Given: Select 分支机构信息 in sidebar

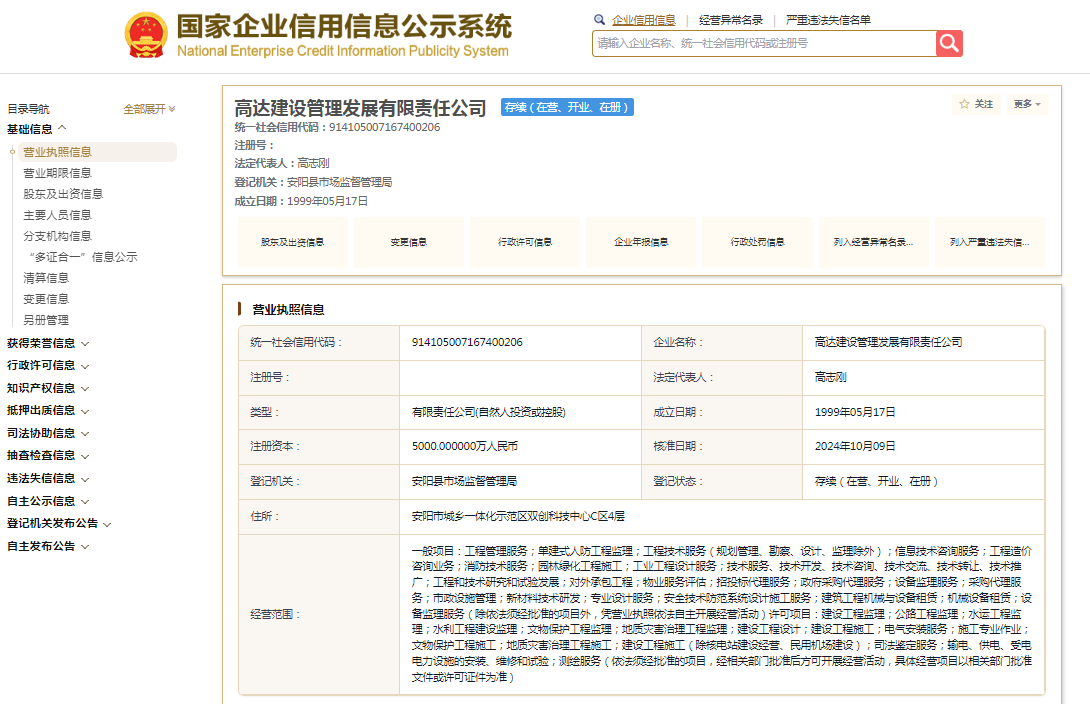Looking at the screenshot, I should point(57,236).
